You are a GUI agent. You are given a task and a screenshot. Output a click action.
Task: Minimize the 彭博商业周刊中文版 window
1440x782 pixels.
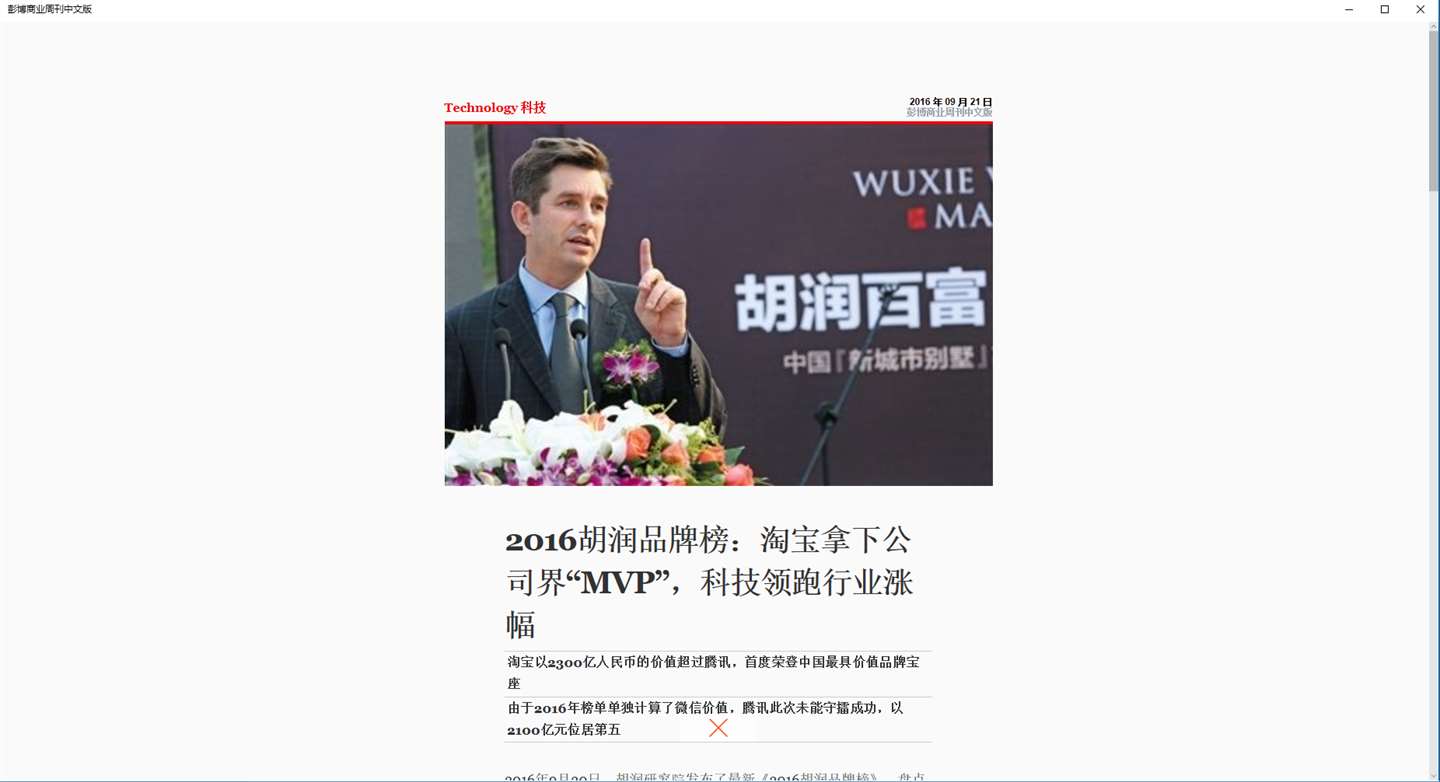click(x=1349, y=9)
